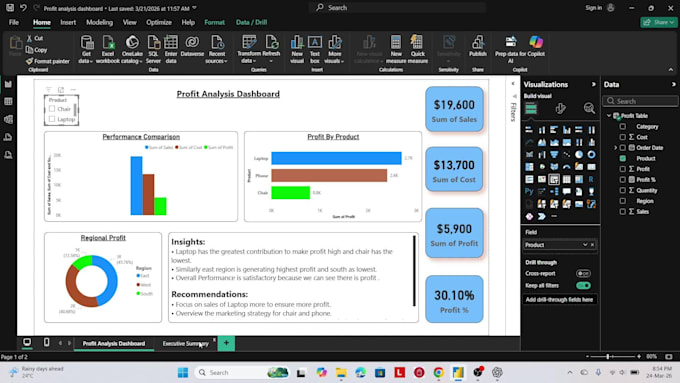Viewport: 680px width, 383px height.
Task: Copy the selected visual
Action: point(36,50)
